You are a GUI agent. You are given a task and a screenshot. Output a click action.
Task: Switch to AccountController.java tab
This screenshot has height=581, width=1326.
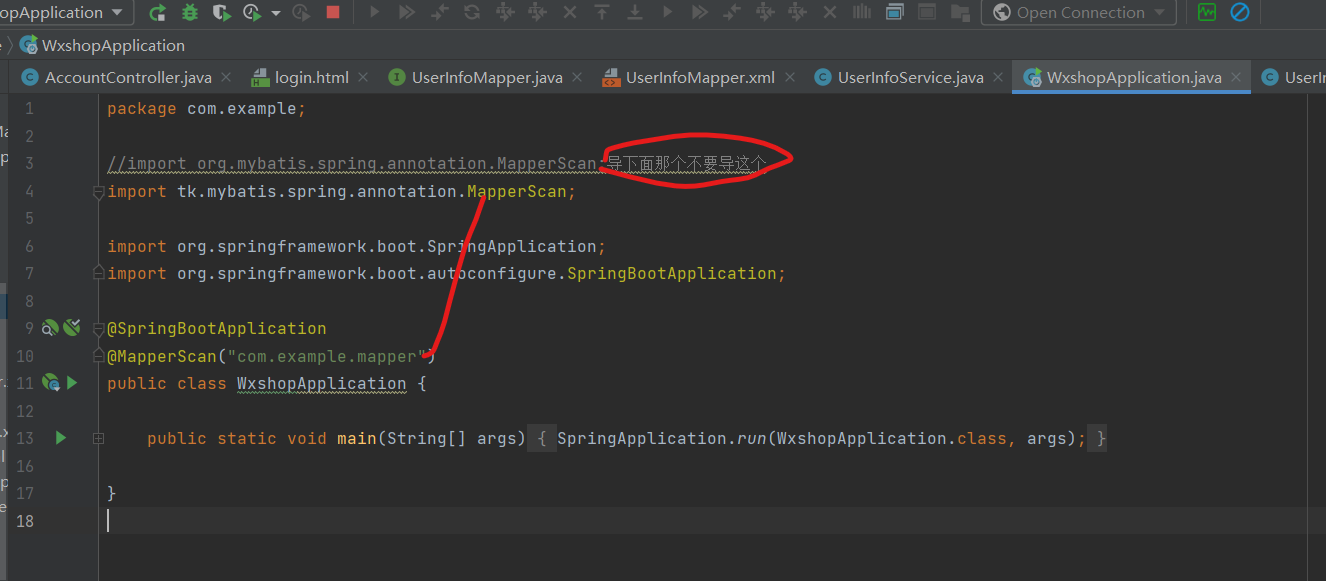click(x=128, y=77)
